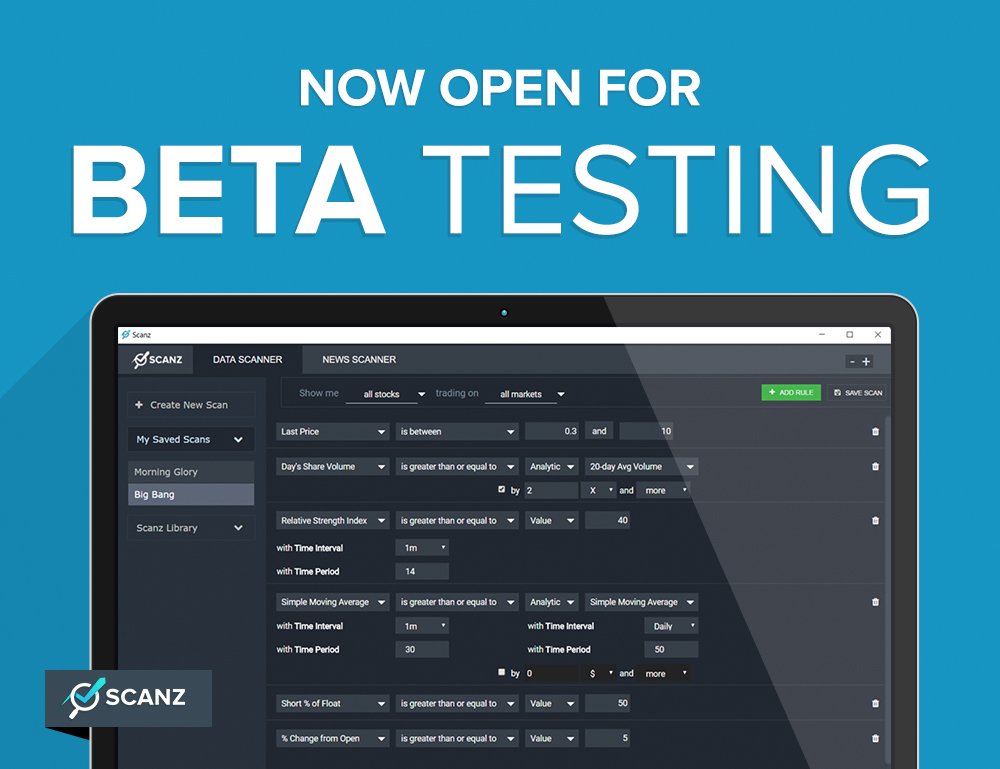Enable the 'by 0' moving average checkbox
This screenshot has width=1000, height=769.
501,672
